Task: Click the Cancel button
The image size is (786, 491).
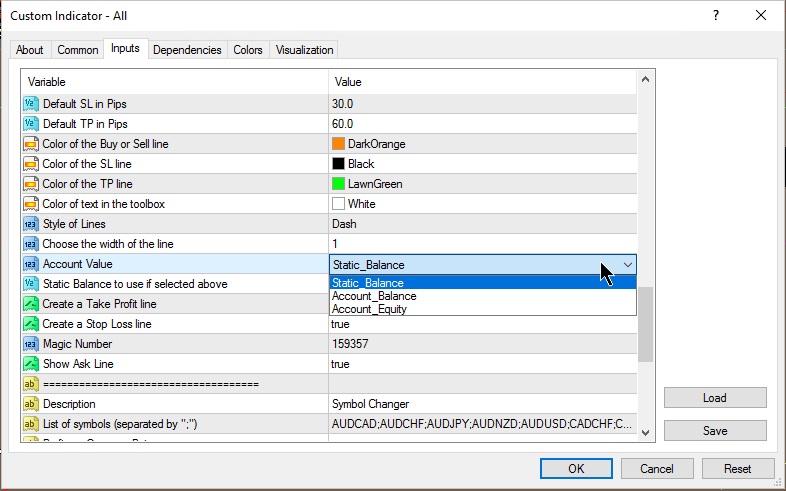Action: coord(657,468)
